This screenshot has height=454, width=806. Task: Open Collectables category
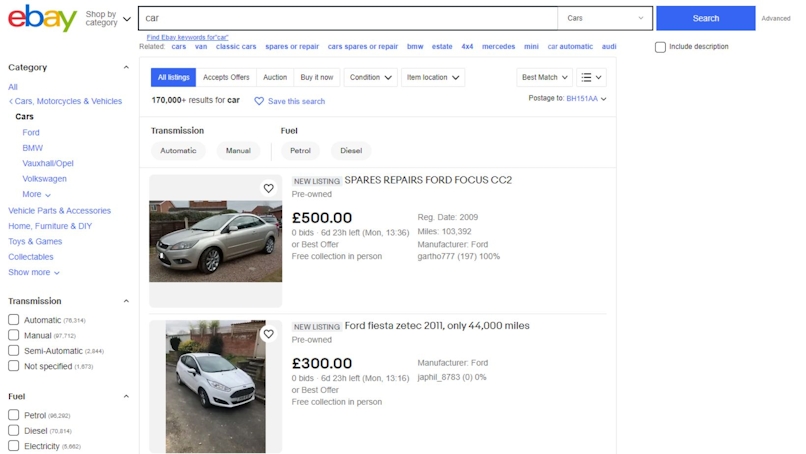point(31,257)
